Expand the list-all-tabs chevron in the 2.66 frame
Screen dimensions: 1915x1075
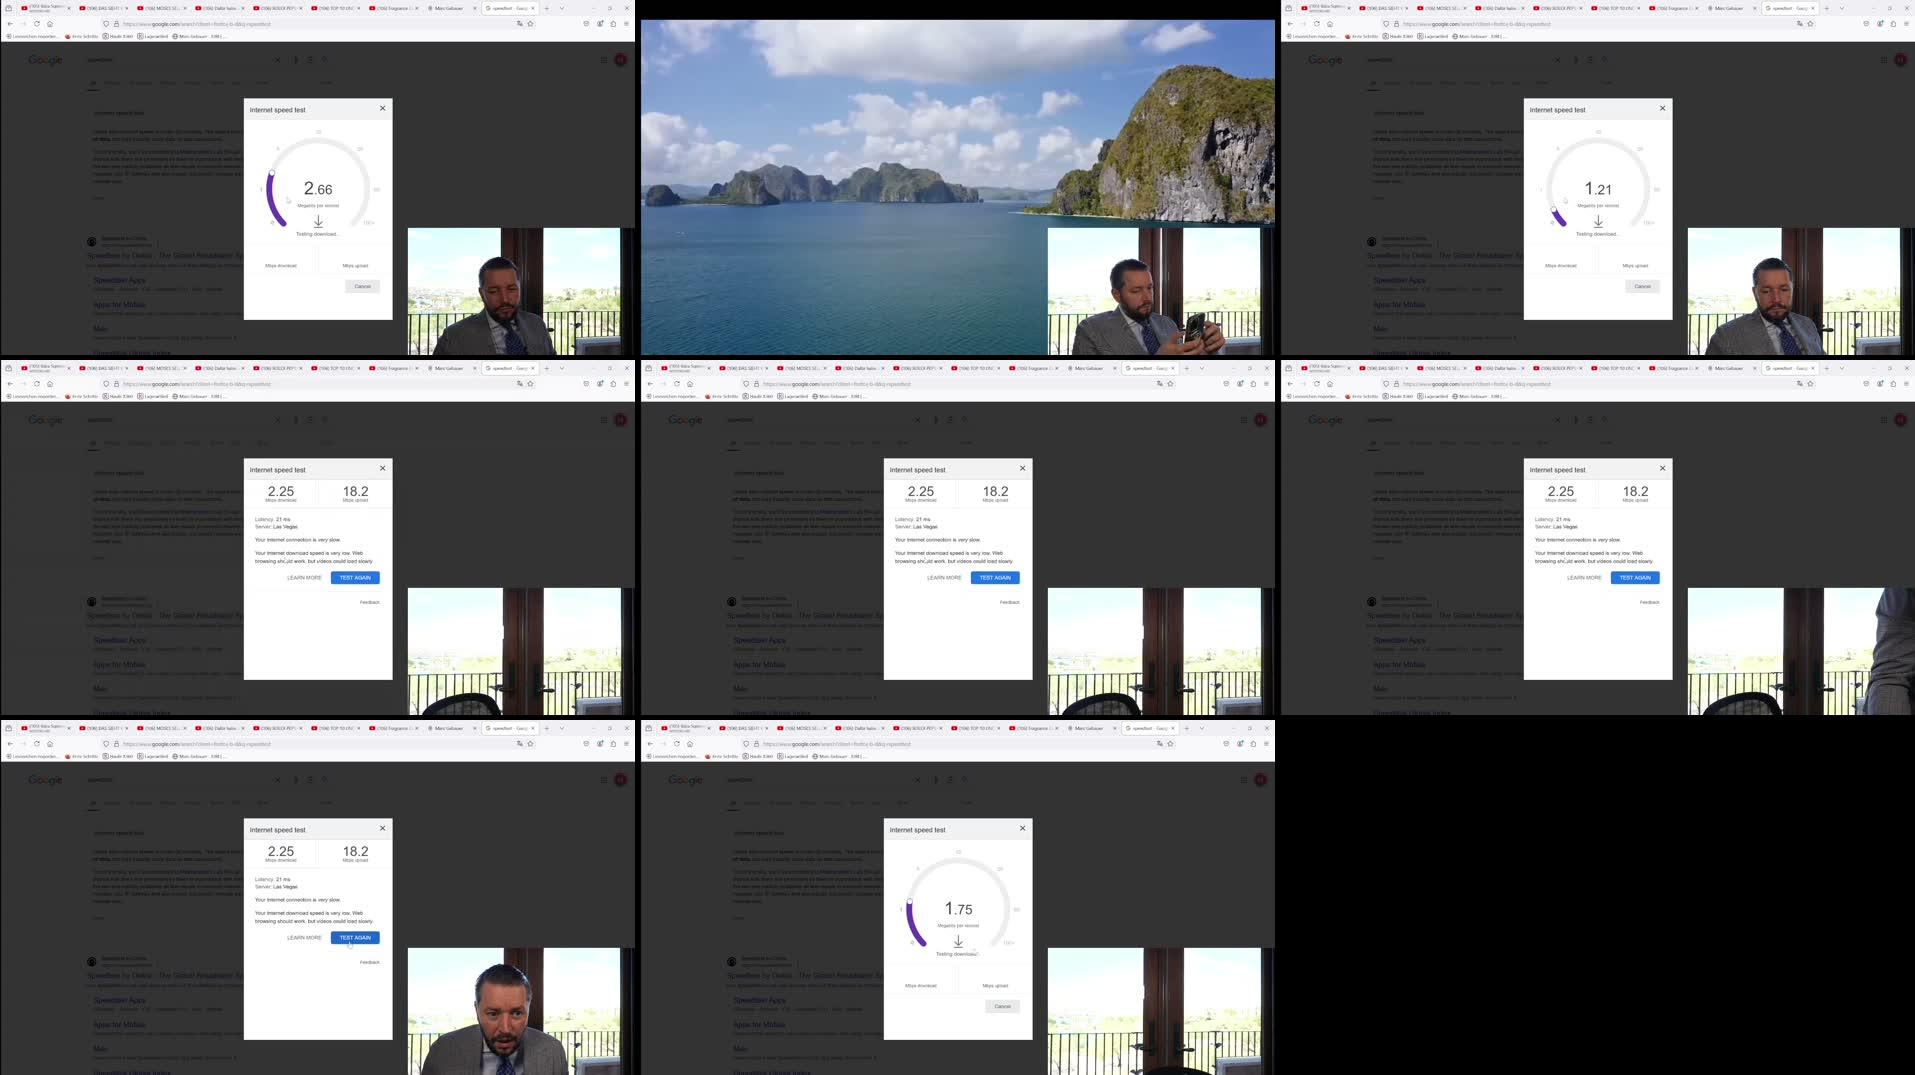tap(561, 8)
